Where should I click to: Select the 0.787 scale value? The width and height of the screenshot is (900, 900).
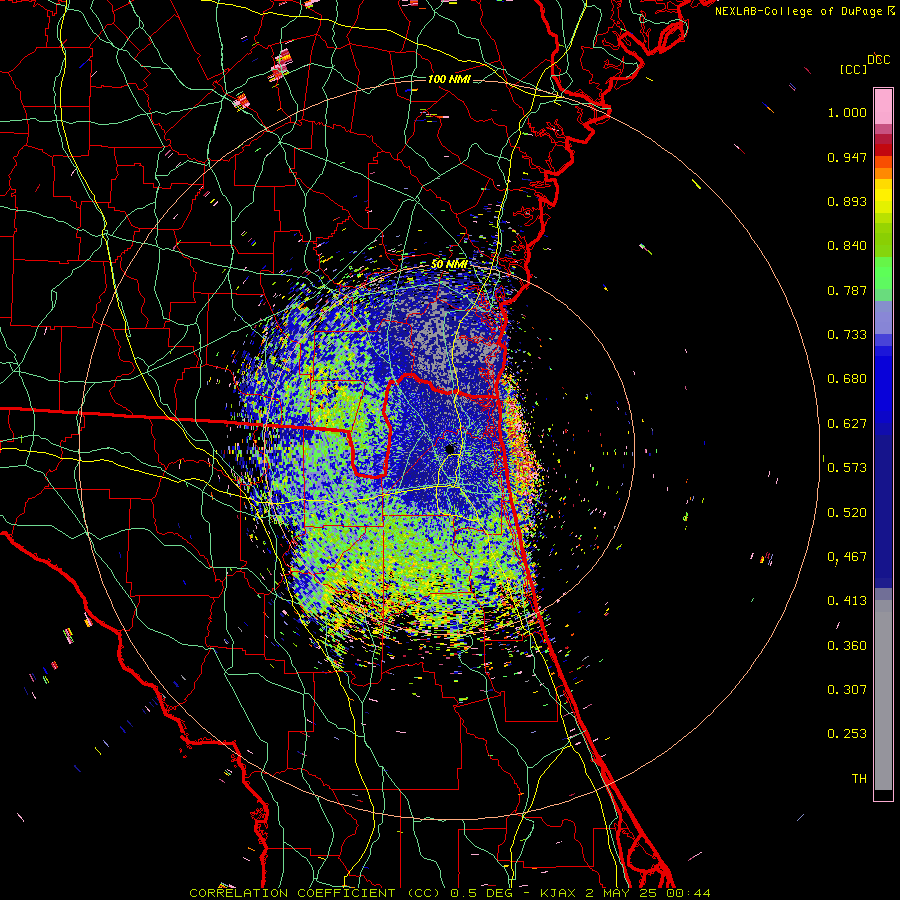[847, 290]
